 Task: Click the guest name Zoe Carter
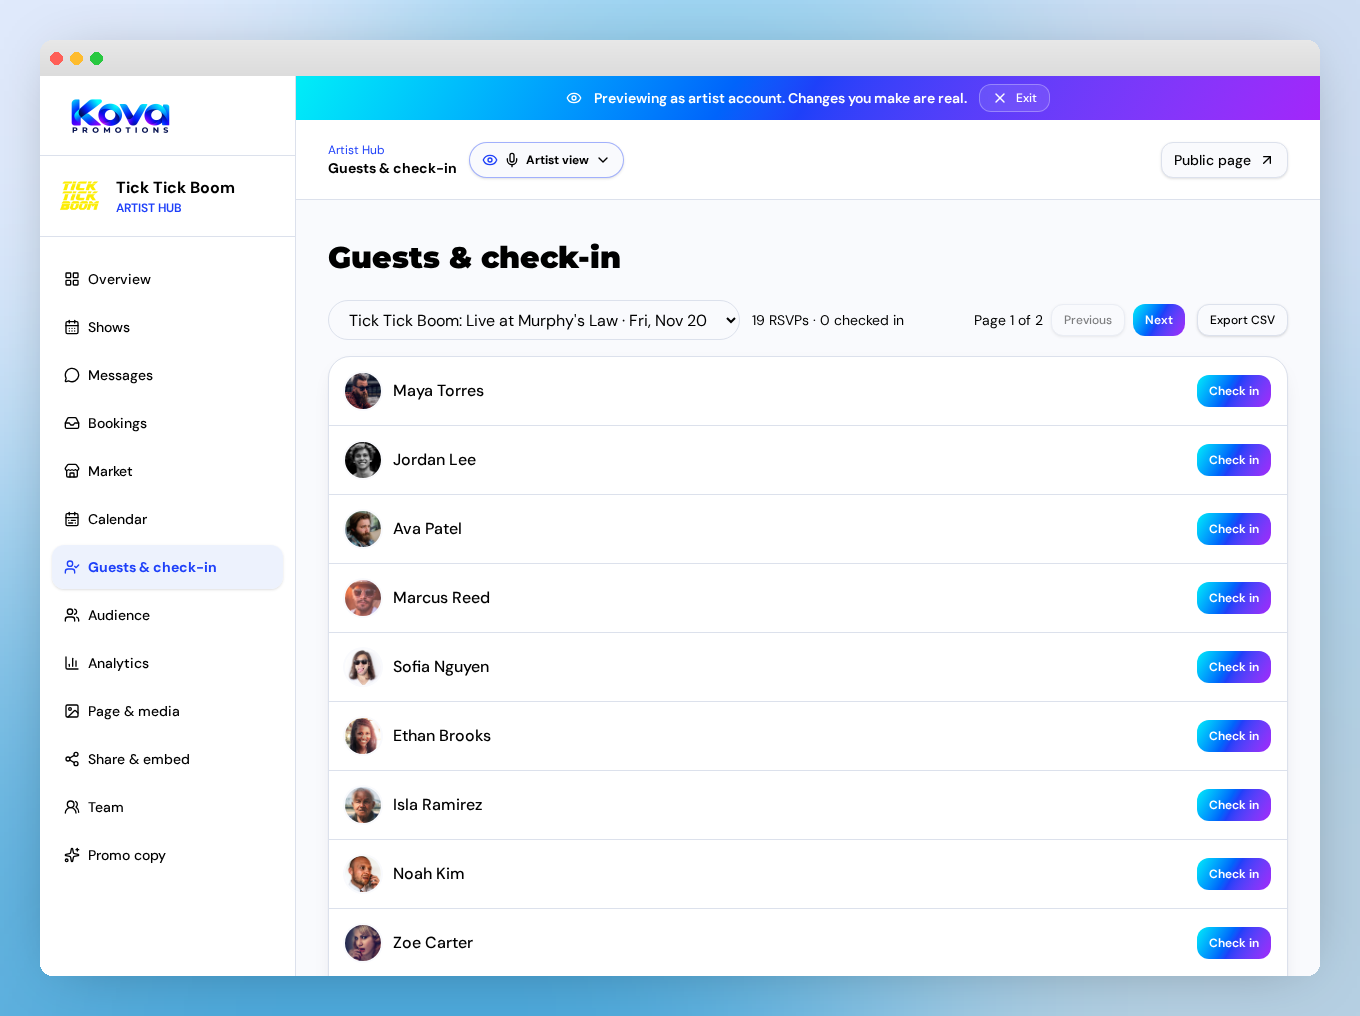pos(433,943)
